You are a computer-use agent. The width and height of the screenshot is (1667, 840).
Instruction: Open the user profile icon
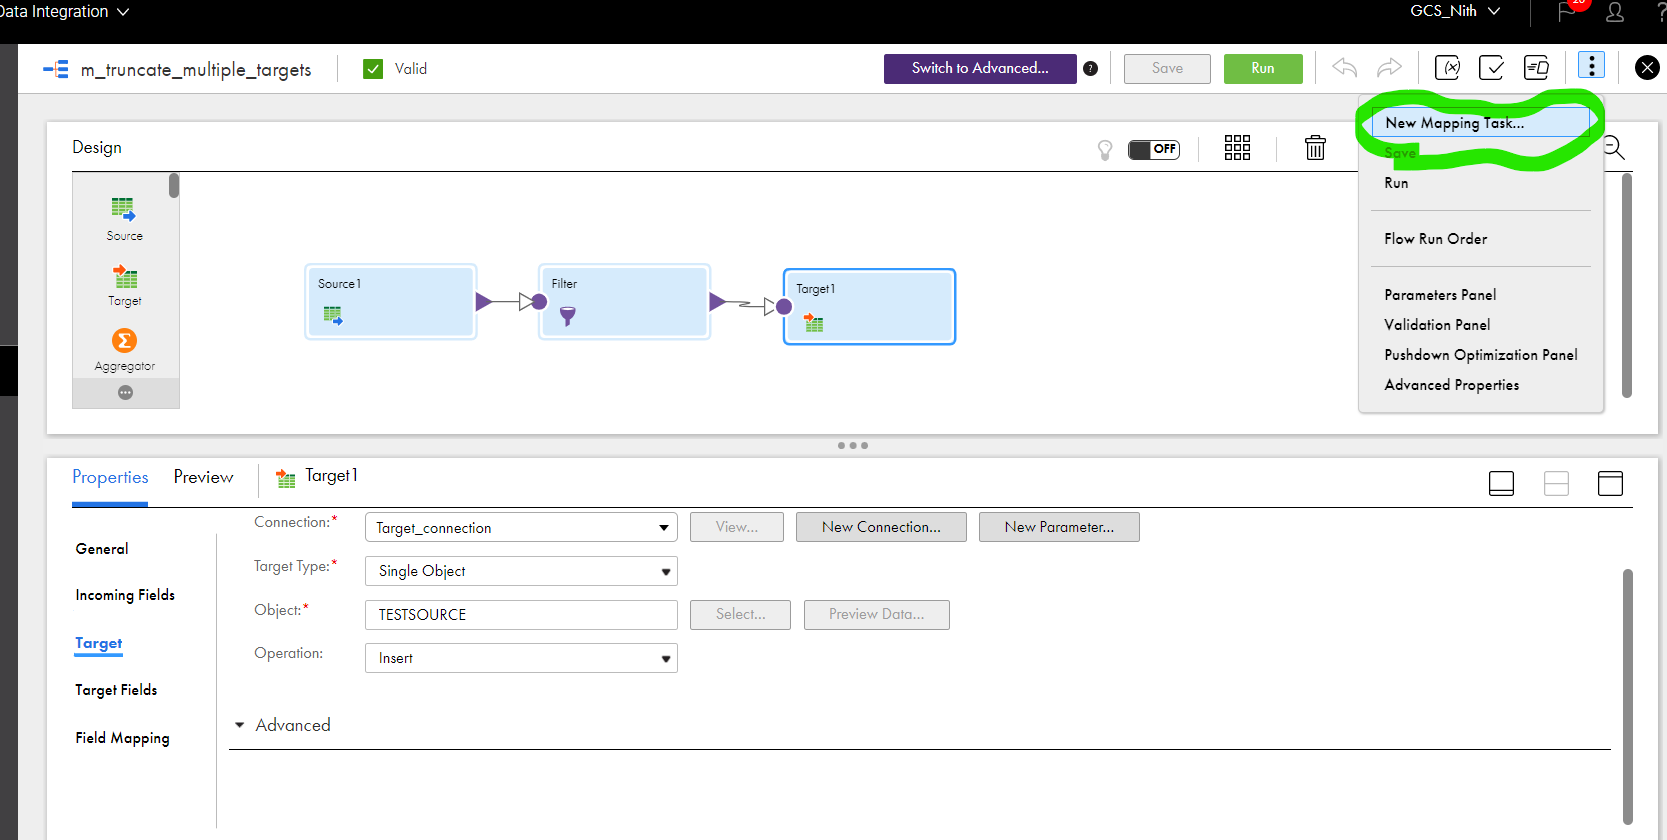(1615, 12)
